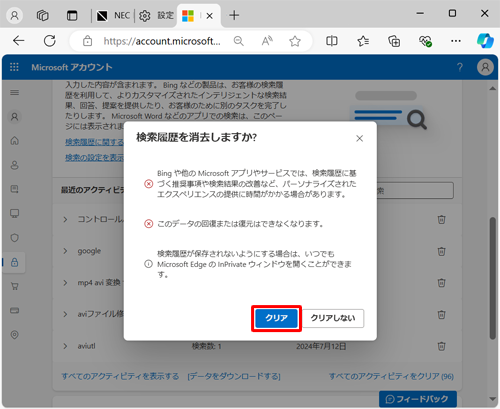Delete the aviutl activity with trash icon
Viewport: 500px width, 409px height.
pyautogui.click(x=441, y=346)
